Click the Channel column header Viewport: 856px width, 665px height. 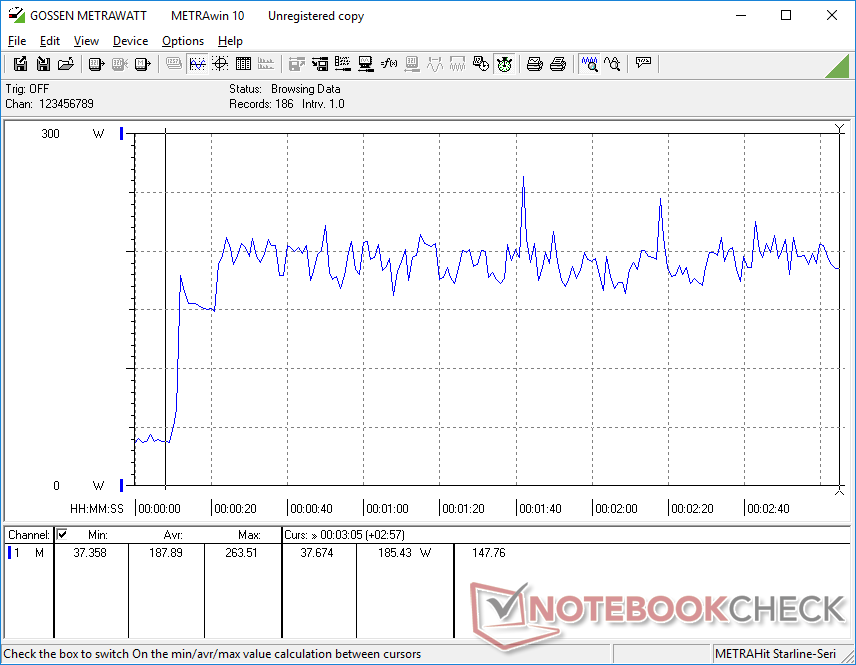(x=29, y=535)
